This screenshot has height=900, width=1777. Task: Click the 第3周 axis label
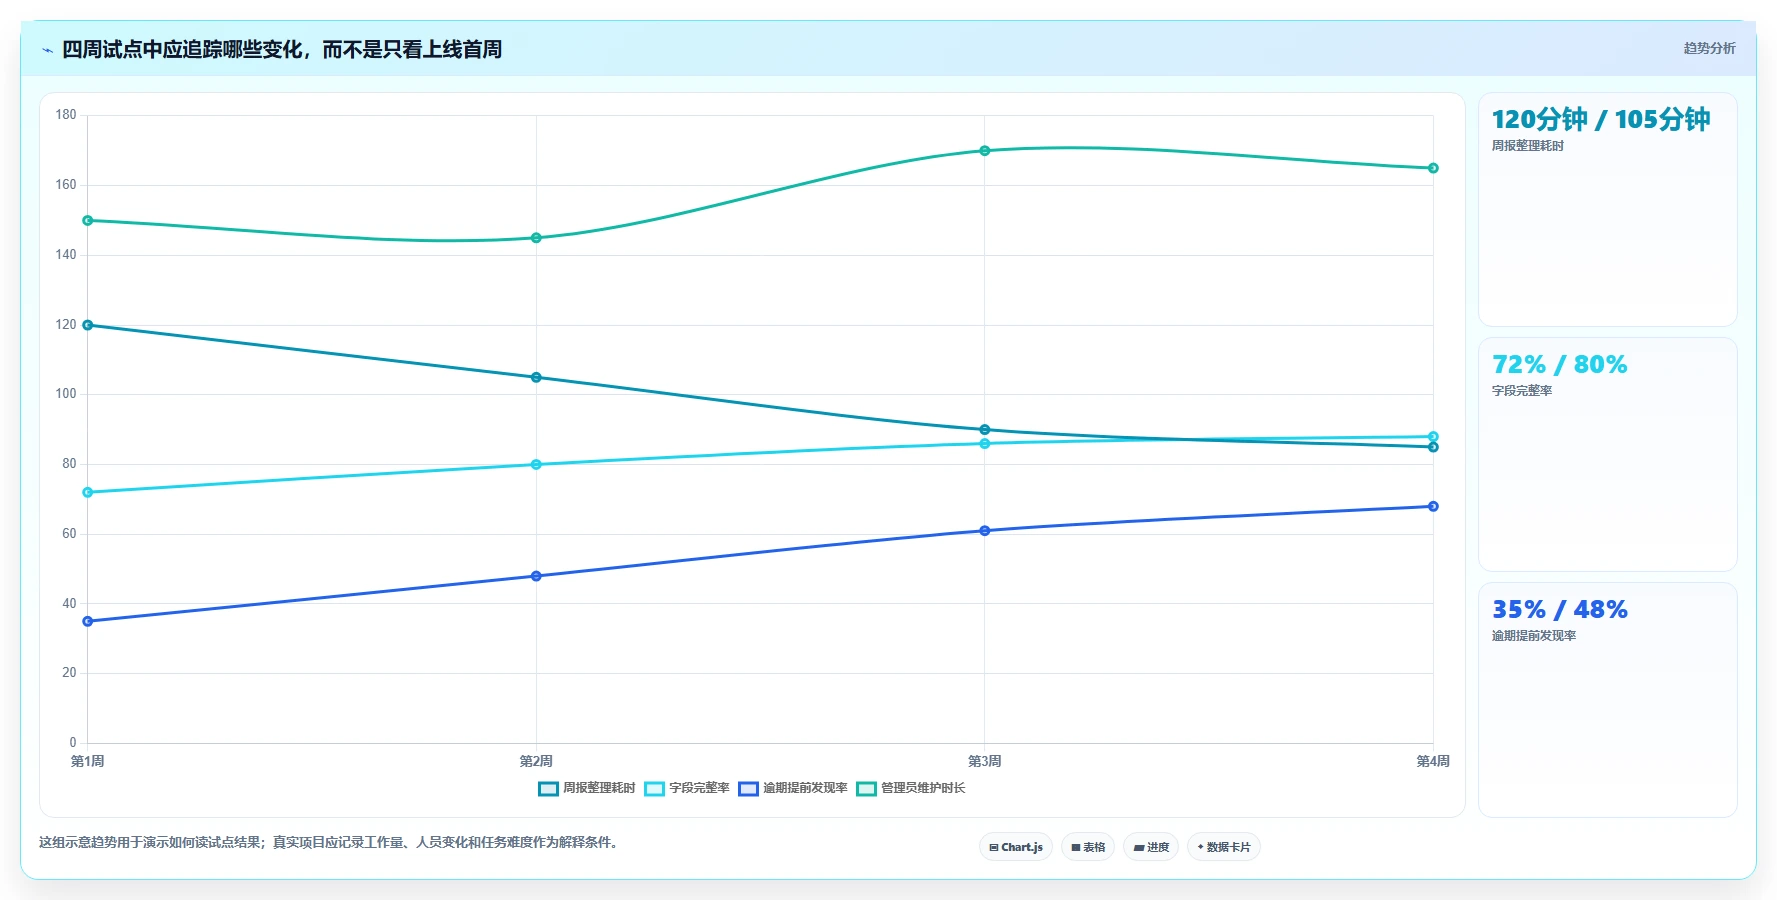pyautogui.click(x=985, y=761)
